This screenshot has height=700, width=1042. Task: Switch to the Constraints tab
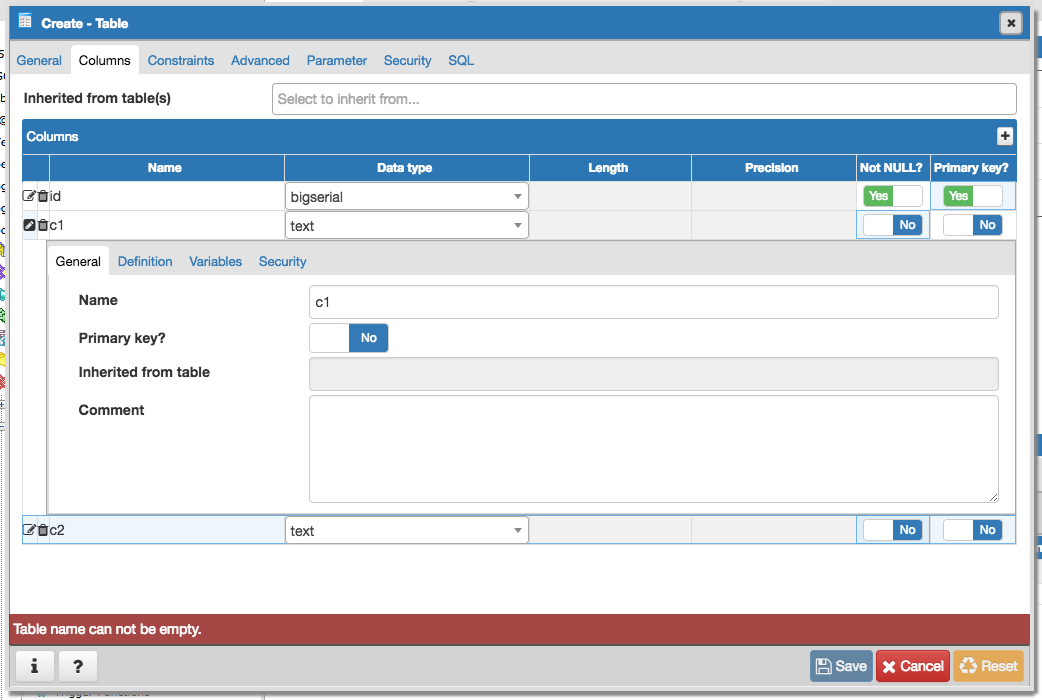click(x=181, y=60)
